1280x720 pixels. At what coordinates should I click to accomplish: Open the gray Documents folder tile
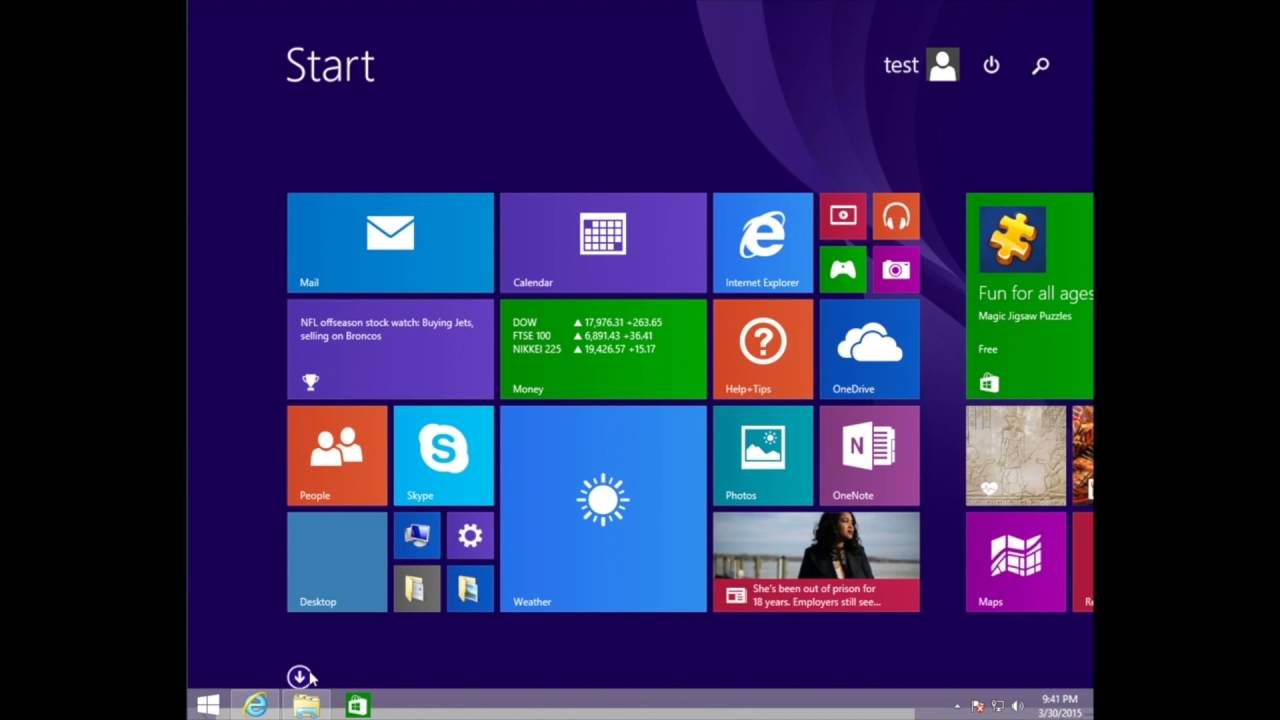point(417,588)
